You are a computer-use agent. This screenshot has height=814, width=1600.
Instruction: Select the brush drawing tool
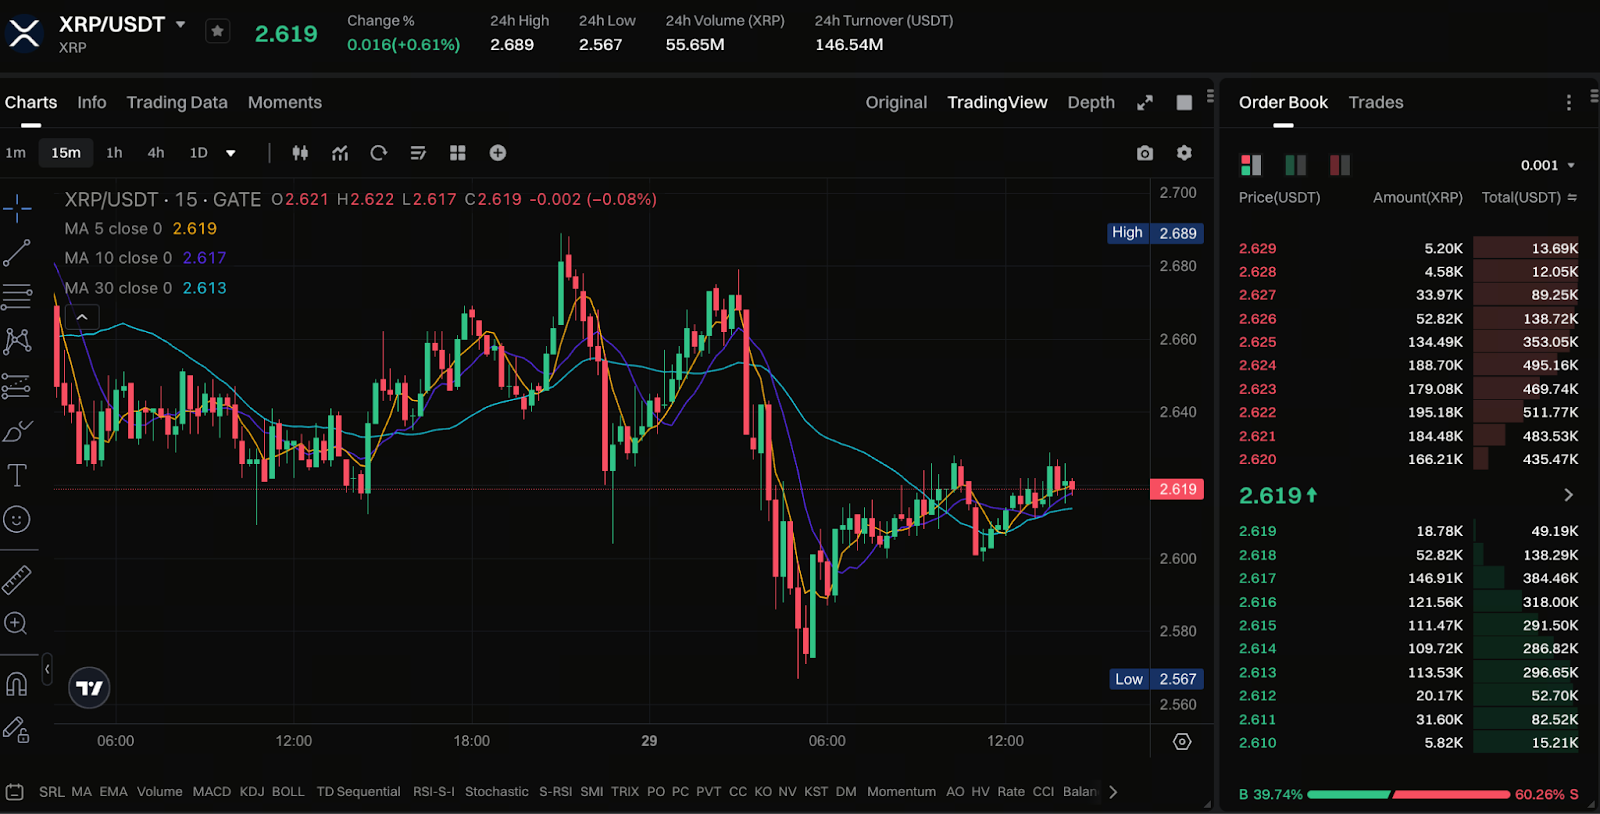[x=17, y=431]
